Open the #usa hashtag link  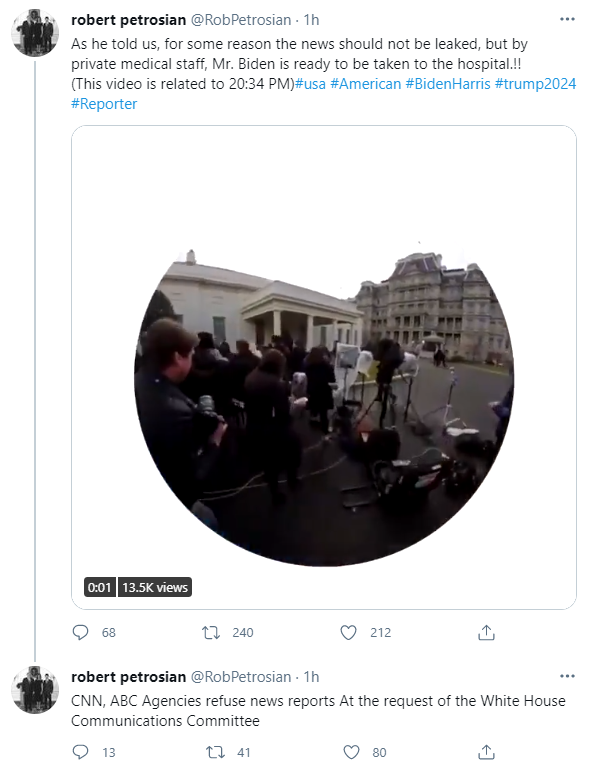(310, 84)
